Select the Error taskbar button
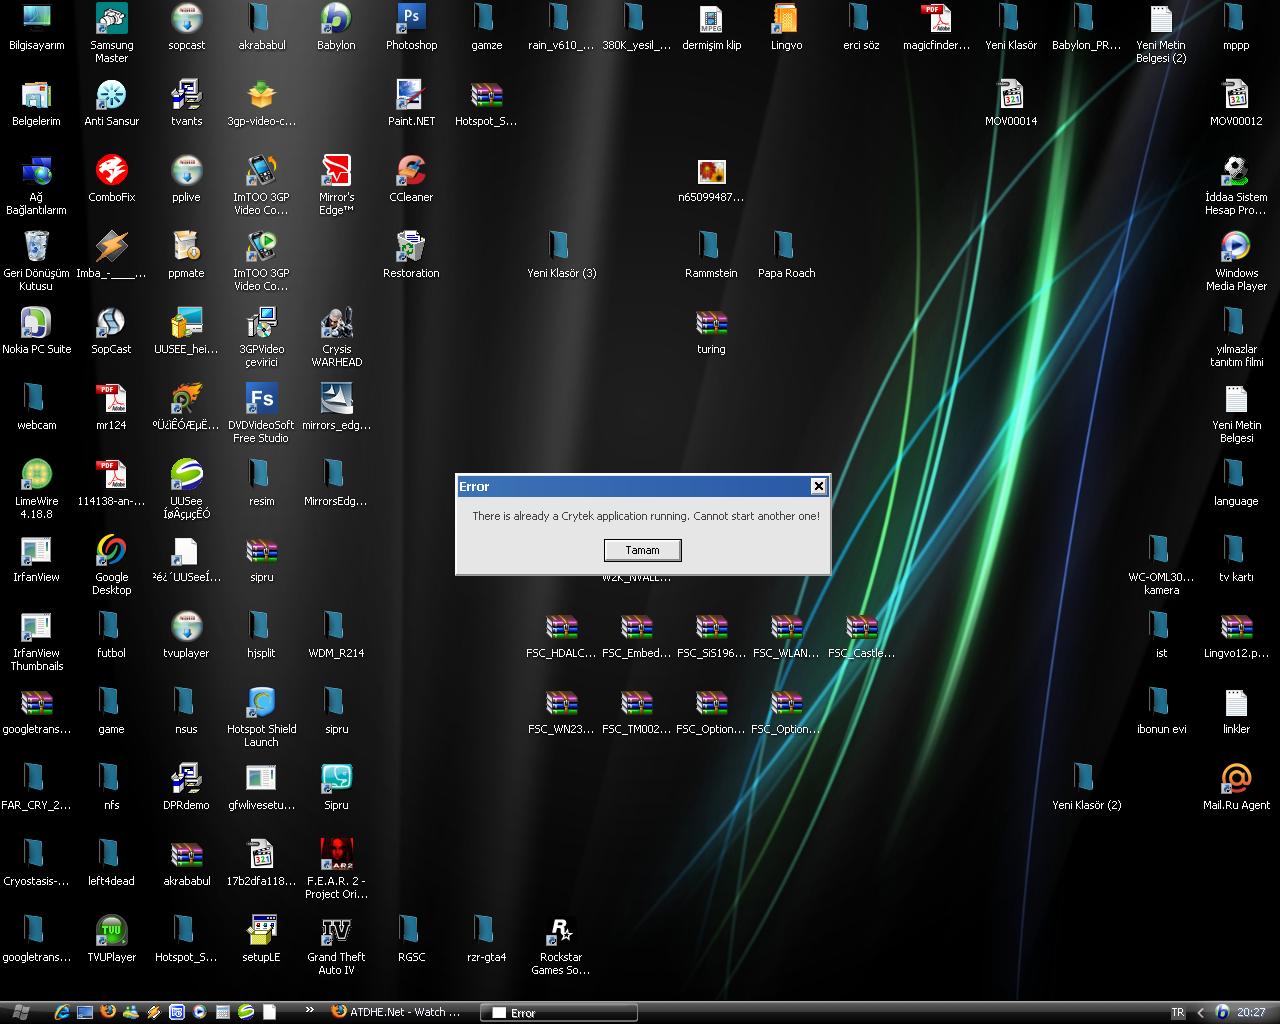The height and width of the screenshot is (1024, 1280). (x=559, y=1012)
